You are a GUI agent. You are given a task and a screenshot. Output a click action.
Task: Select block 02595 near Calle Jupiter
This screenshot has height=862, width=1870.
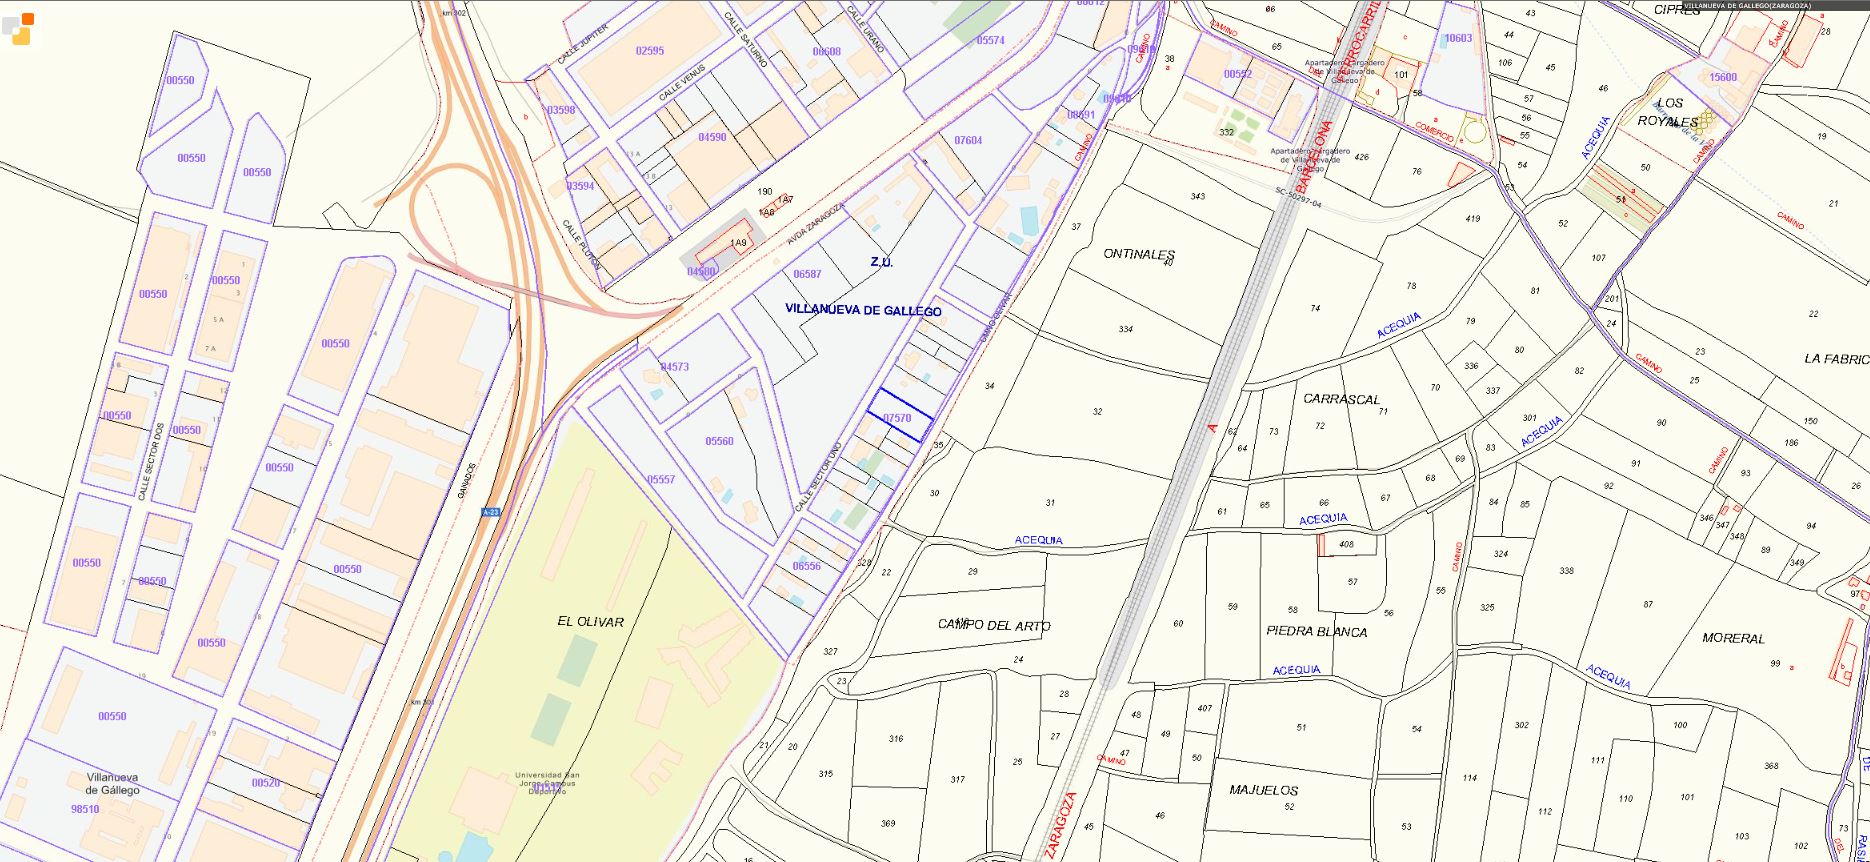coord(649,51)
